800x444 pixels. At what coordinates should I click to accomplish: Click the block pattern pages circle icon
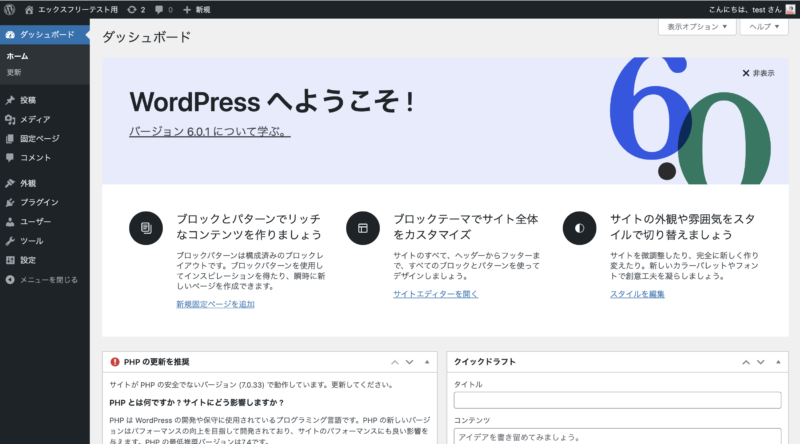146,228
